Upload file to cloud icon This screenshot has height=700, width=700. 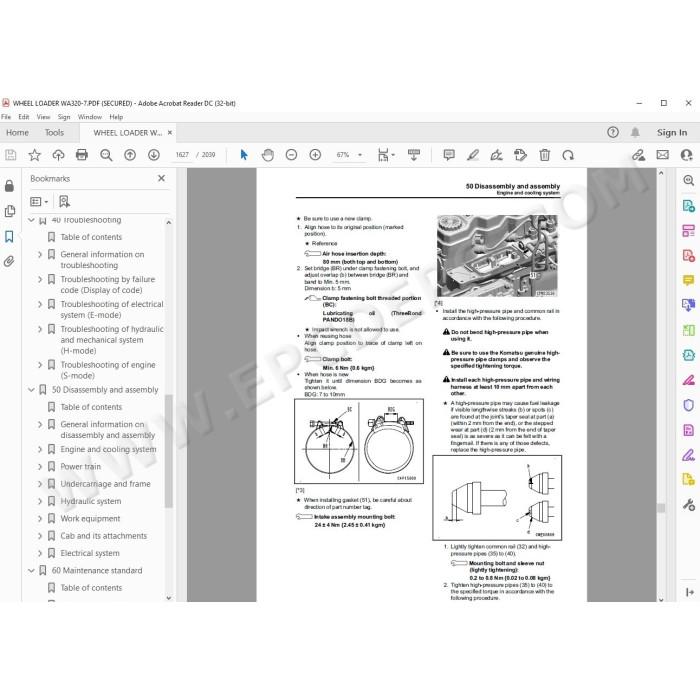tap(58, 155)
